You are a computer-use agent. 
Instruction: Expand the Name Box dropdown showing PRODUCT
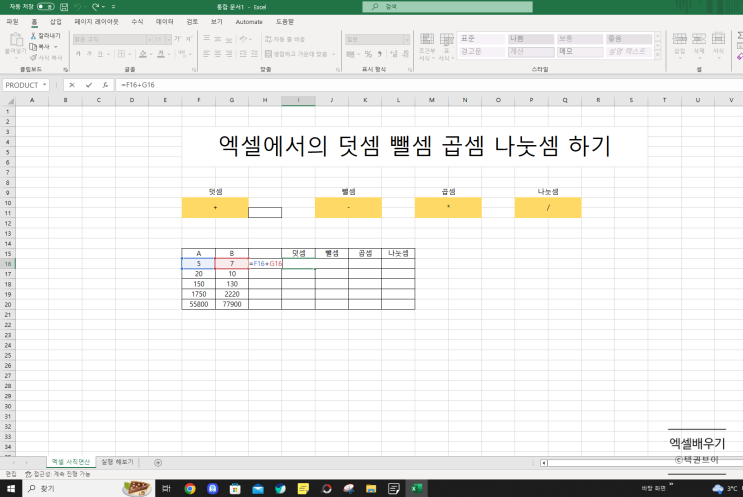45,85
